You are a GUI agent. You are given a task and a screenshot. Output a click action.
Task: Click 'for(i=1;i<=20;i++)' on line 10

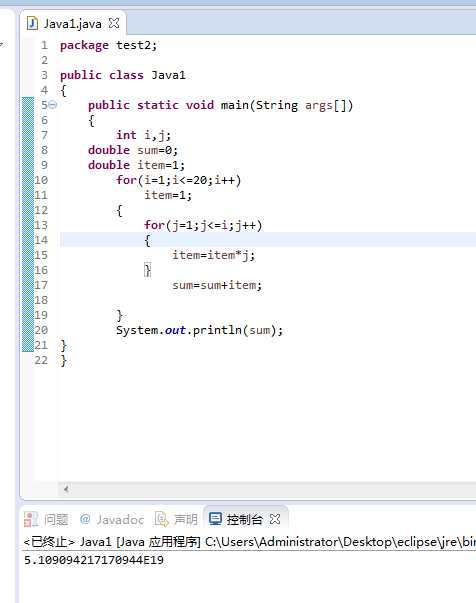179,180
